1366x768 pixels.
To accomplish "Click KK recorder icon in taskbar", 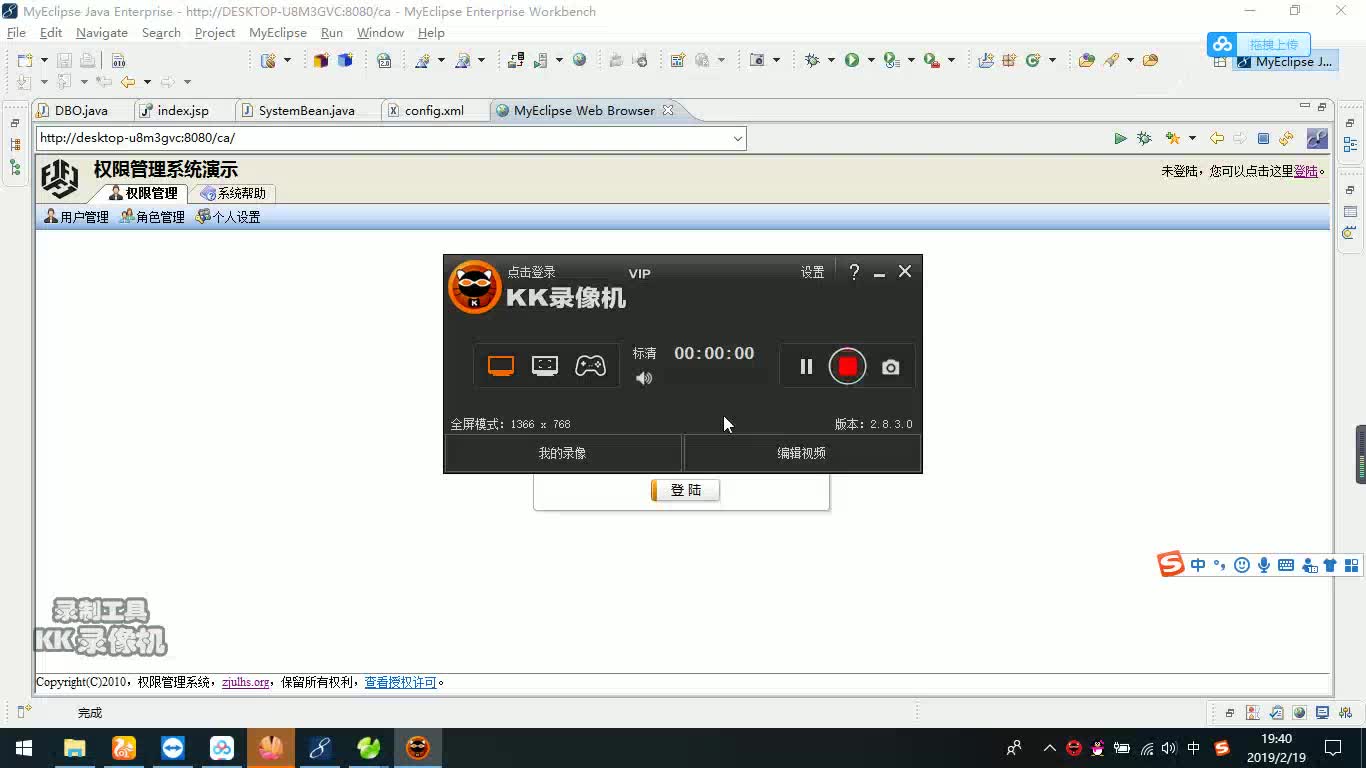I will 418,748.
